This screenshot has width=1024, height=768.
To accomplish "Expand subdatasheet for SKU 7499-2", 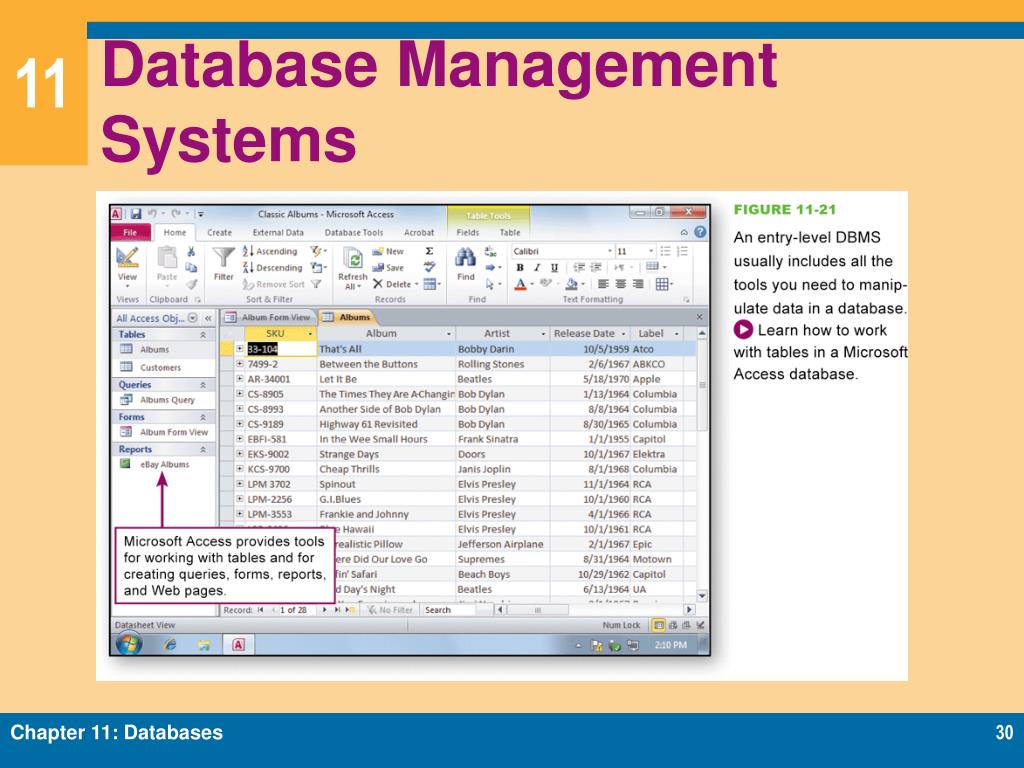I will coord(240,364).
